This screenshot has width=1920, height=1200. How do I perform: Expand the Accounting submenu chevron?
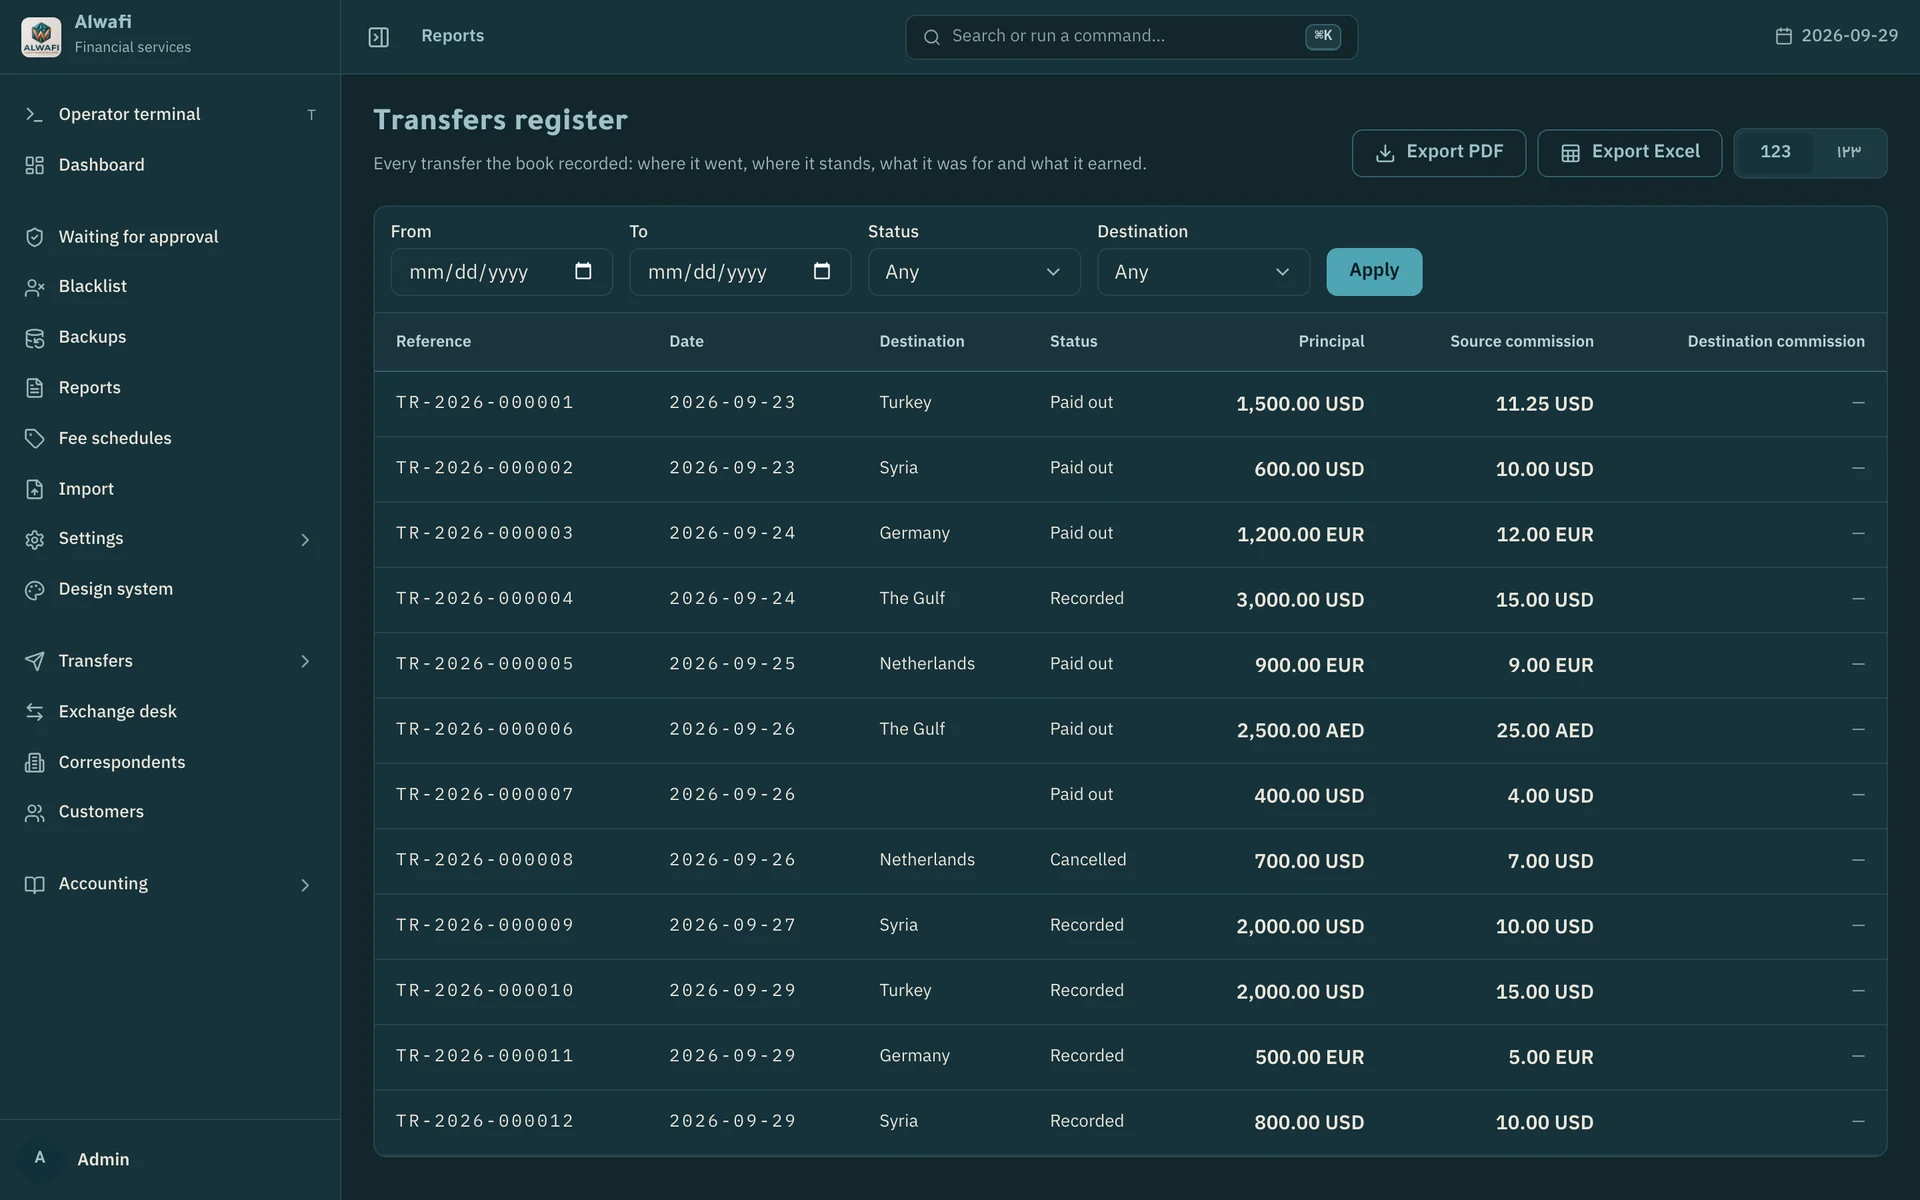point(305,885)
